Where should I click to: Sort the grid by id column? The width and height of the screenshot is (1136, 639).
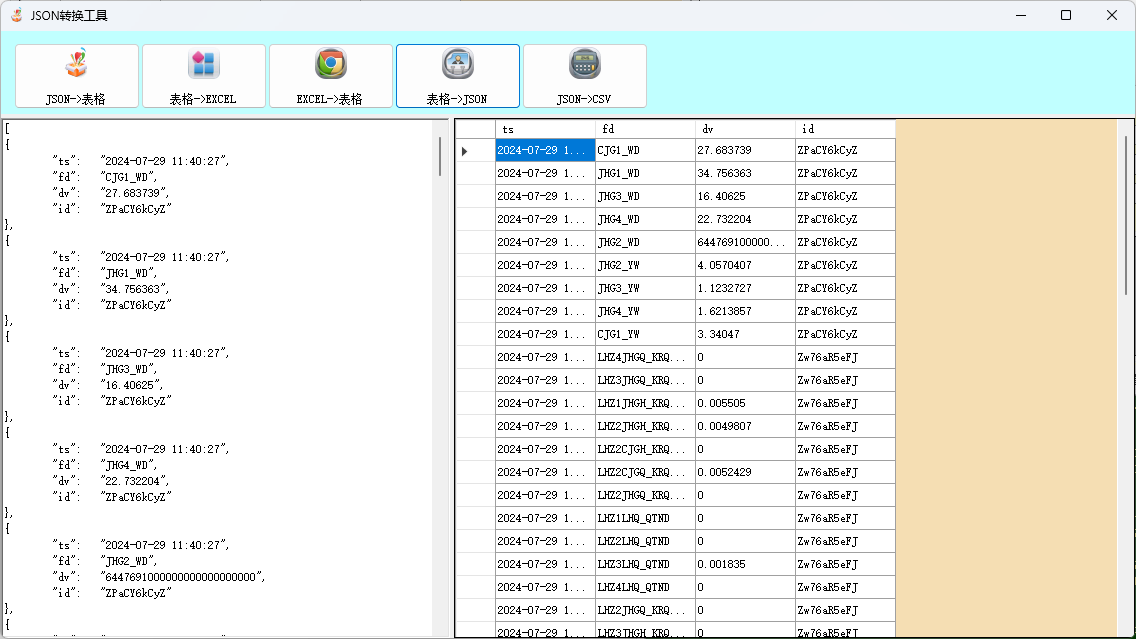[845, 129]
